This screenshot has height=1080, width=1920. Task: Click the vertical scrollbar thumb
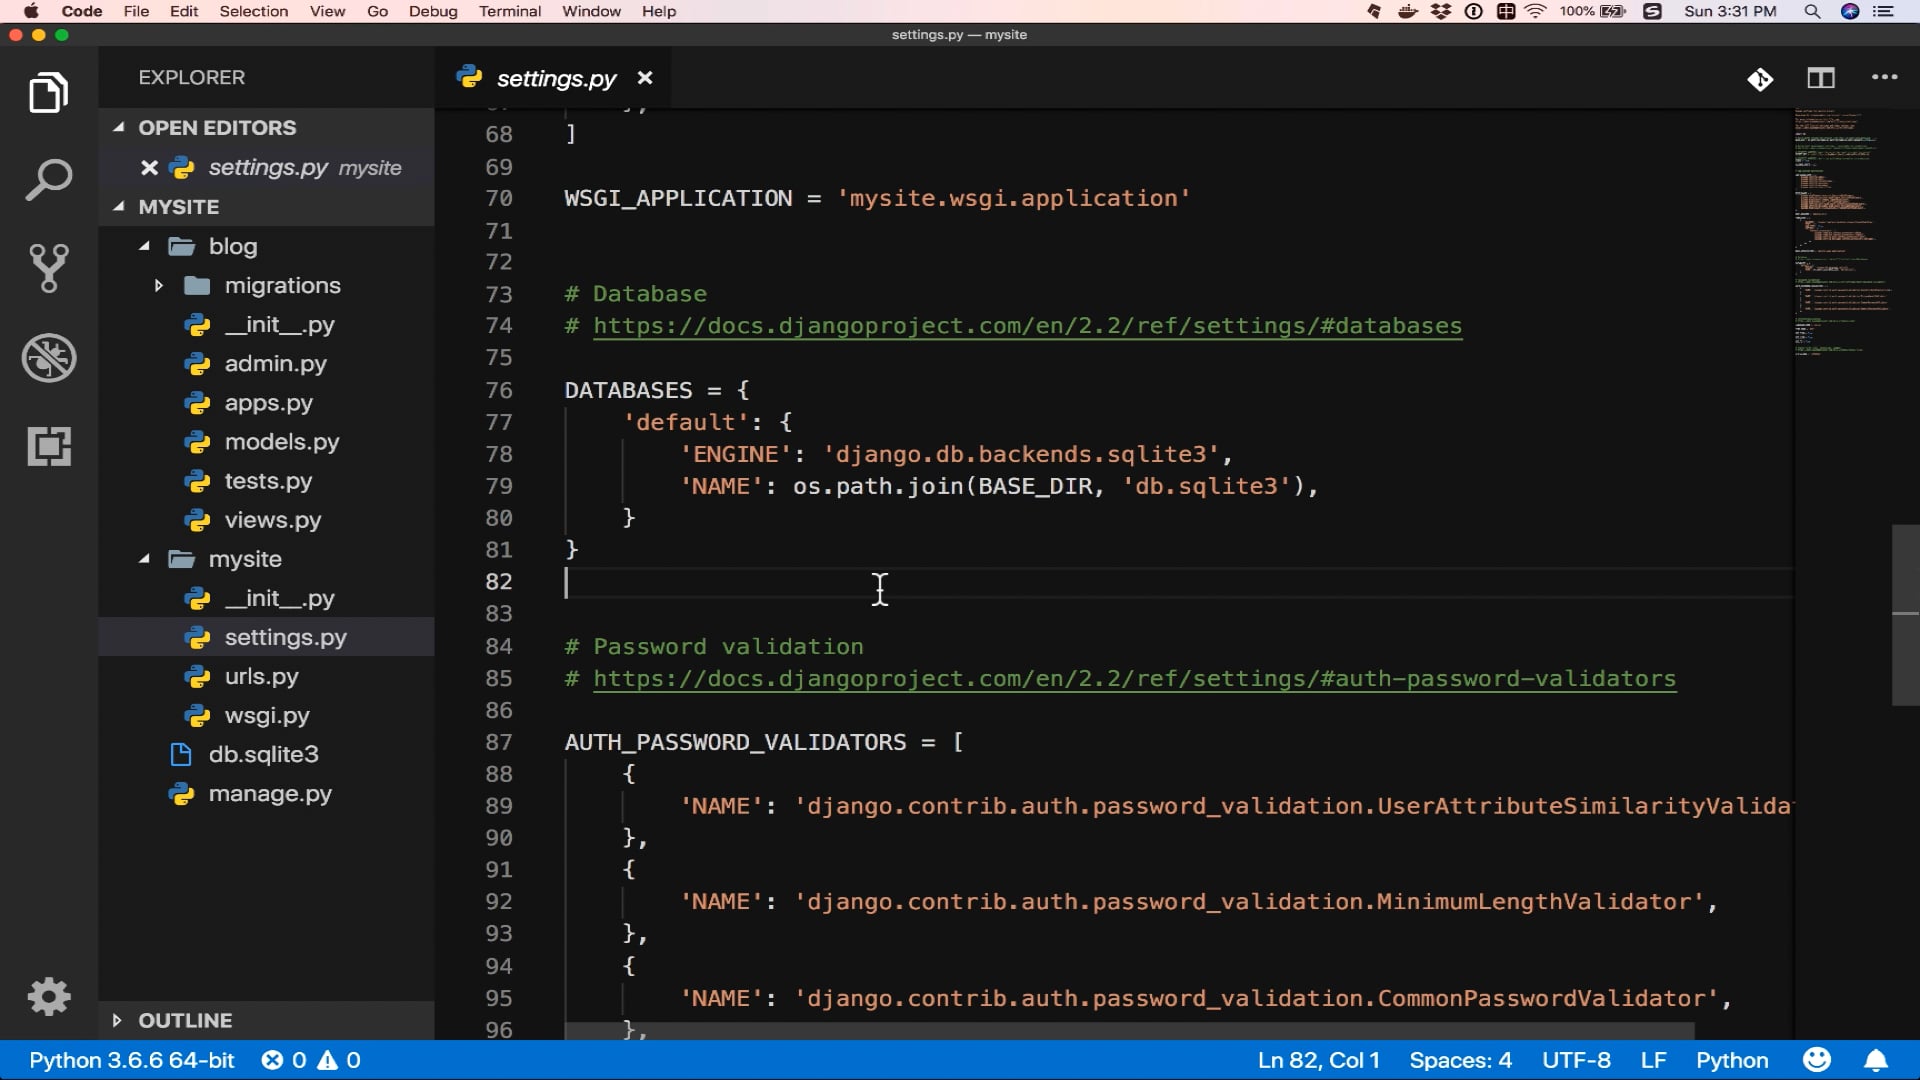(x=1904, y=614)
